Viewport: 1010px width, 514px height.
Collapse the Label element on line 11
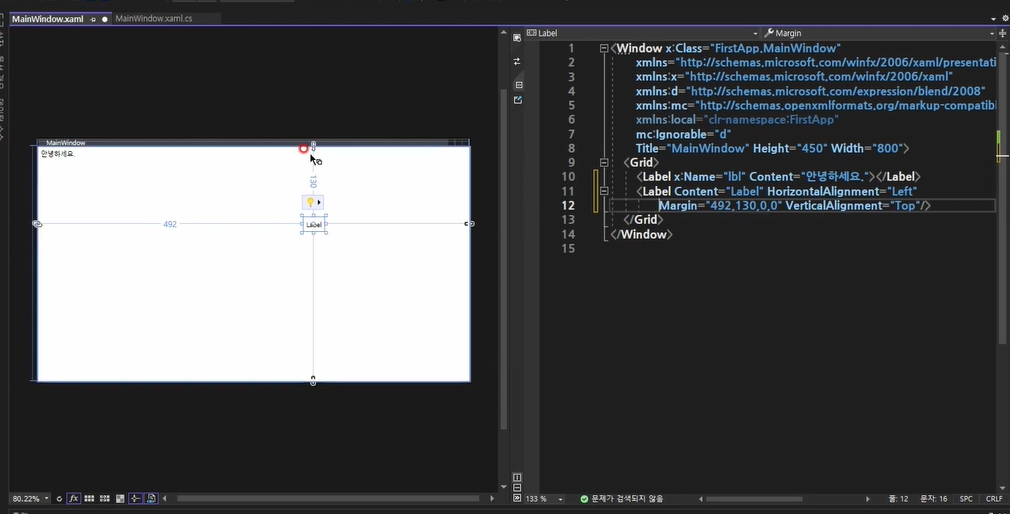click(x=604, y=191)
